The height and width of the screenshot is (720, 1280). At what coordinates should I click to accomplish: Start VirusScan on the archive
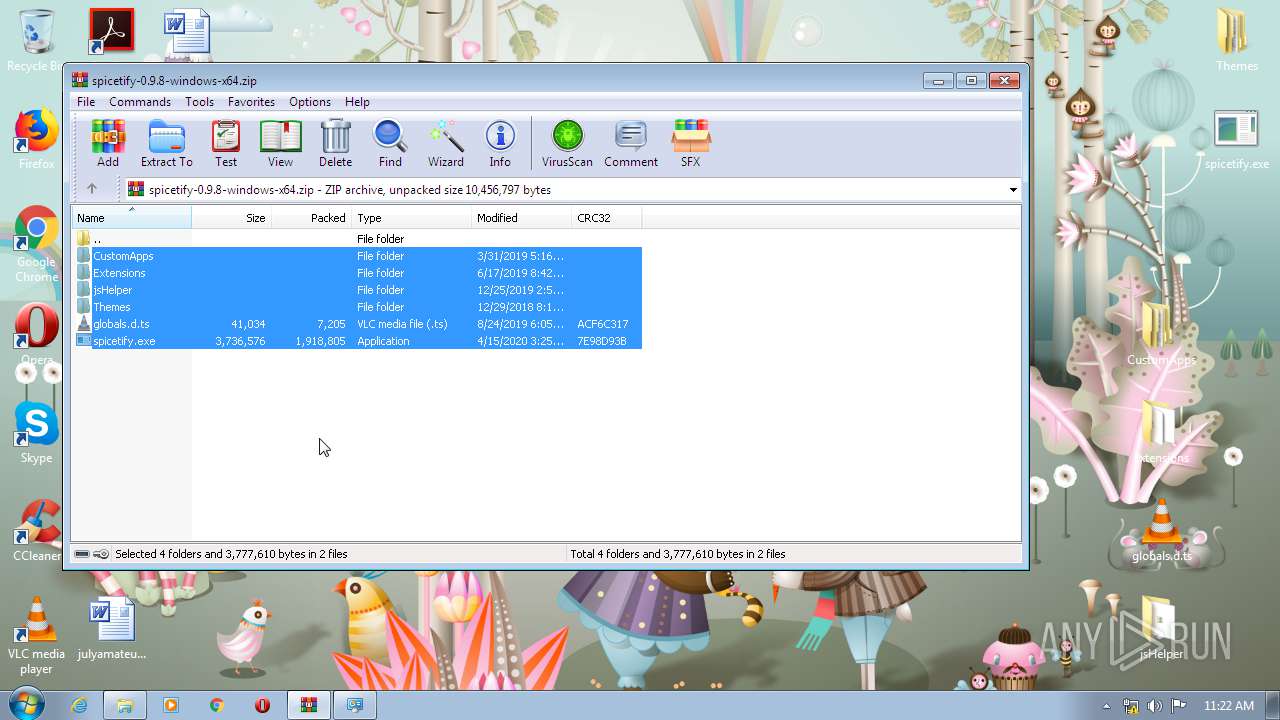coord(567,143)
